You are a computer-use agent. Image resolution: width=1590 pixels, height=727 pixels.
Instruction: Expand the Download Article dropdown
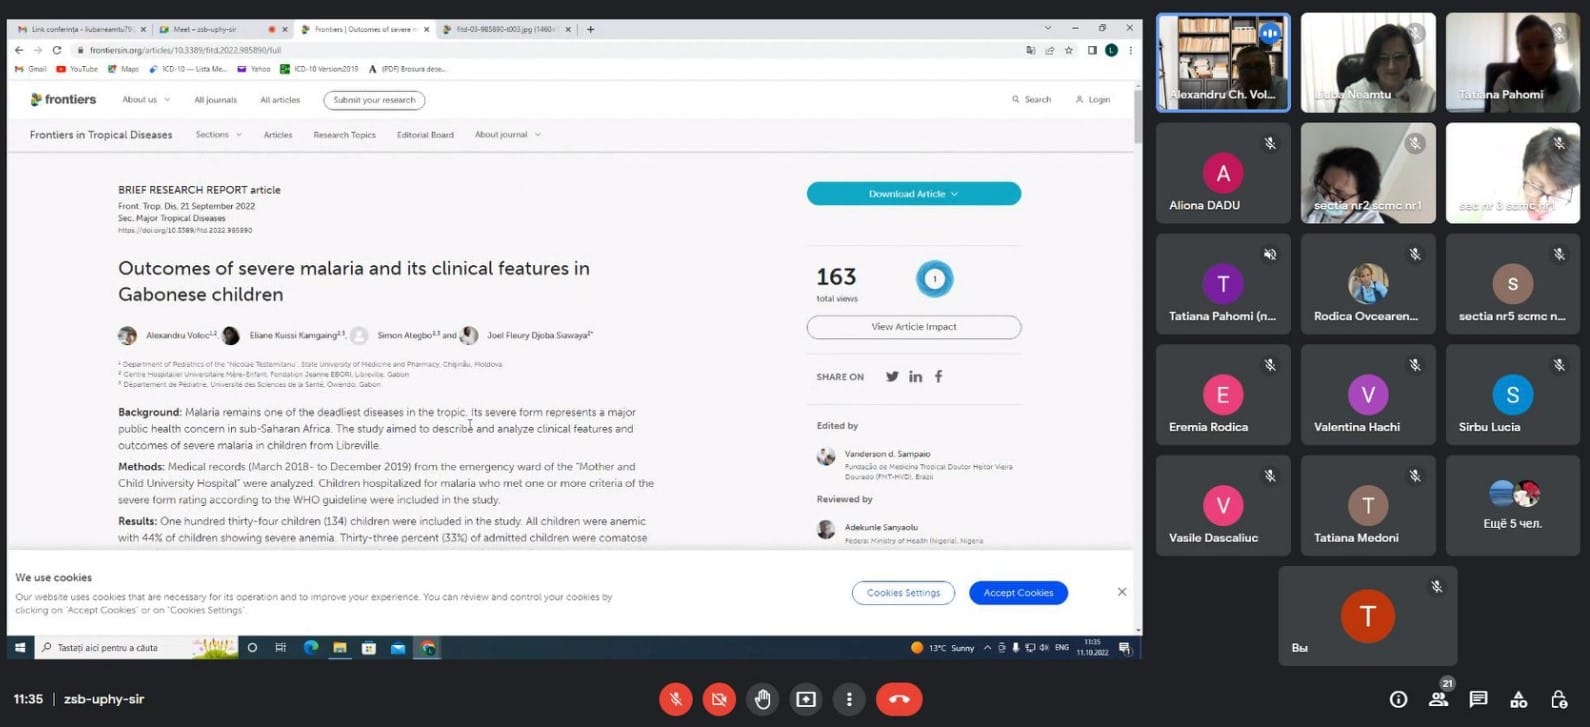913,194
